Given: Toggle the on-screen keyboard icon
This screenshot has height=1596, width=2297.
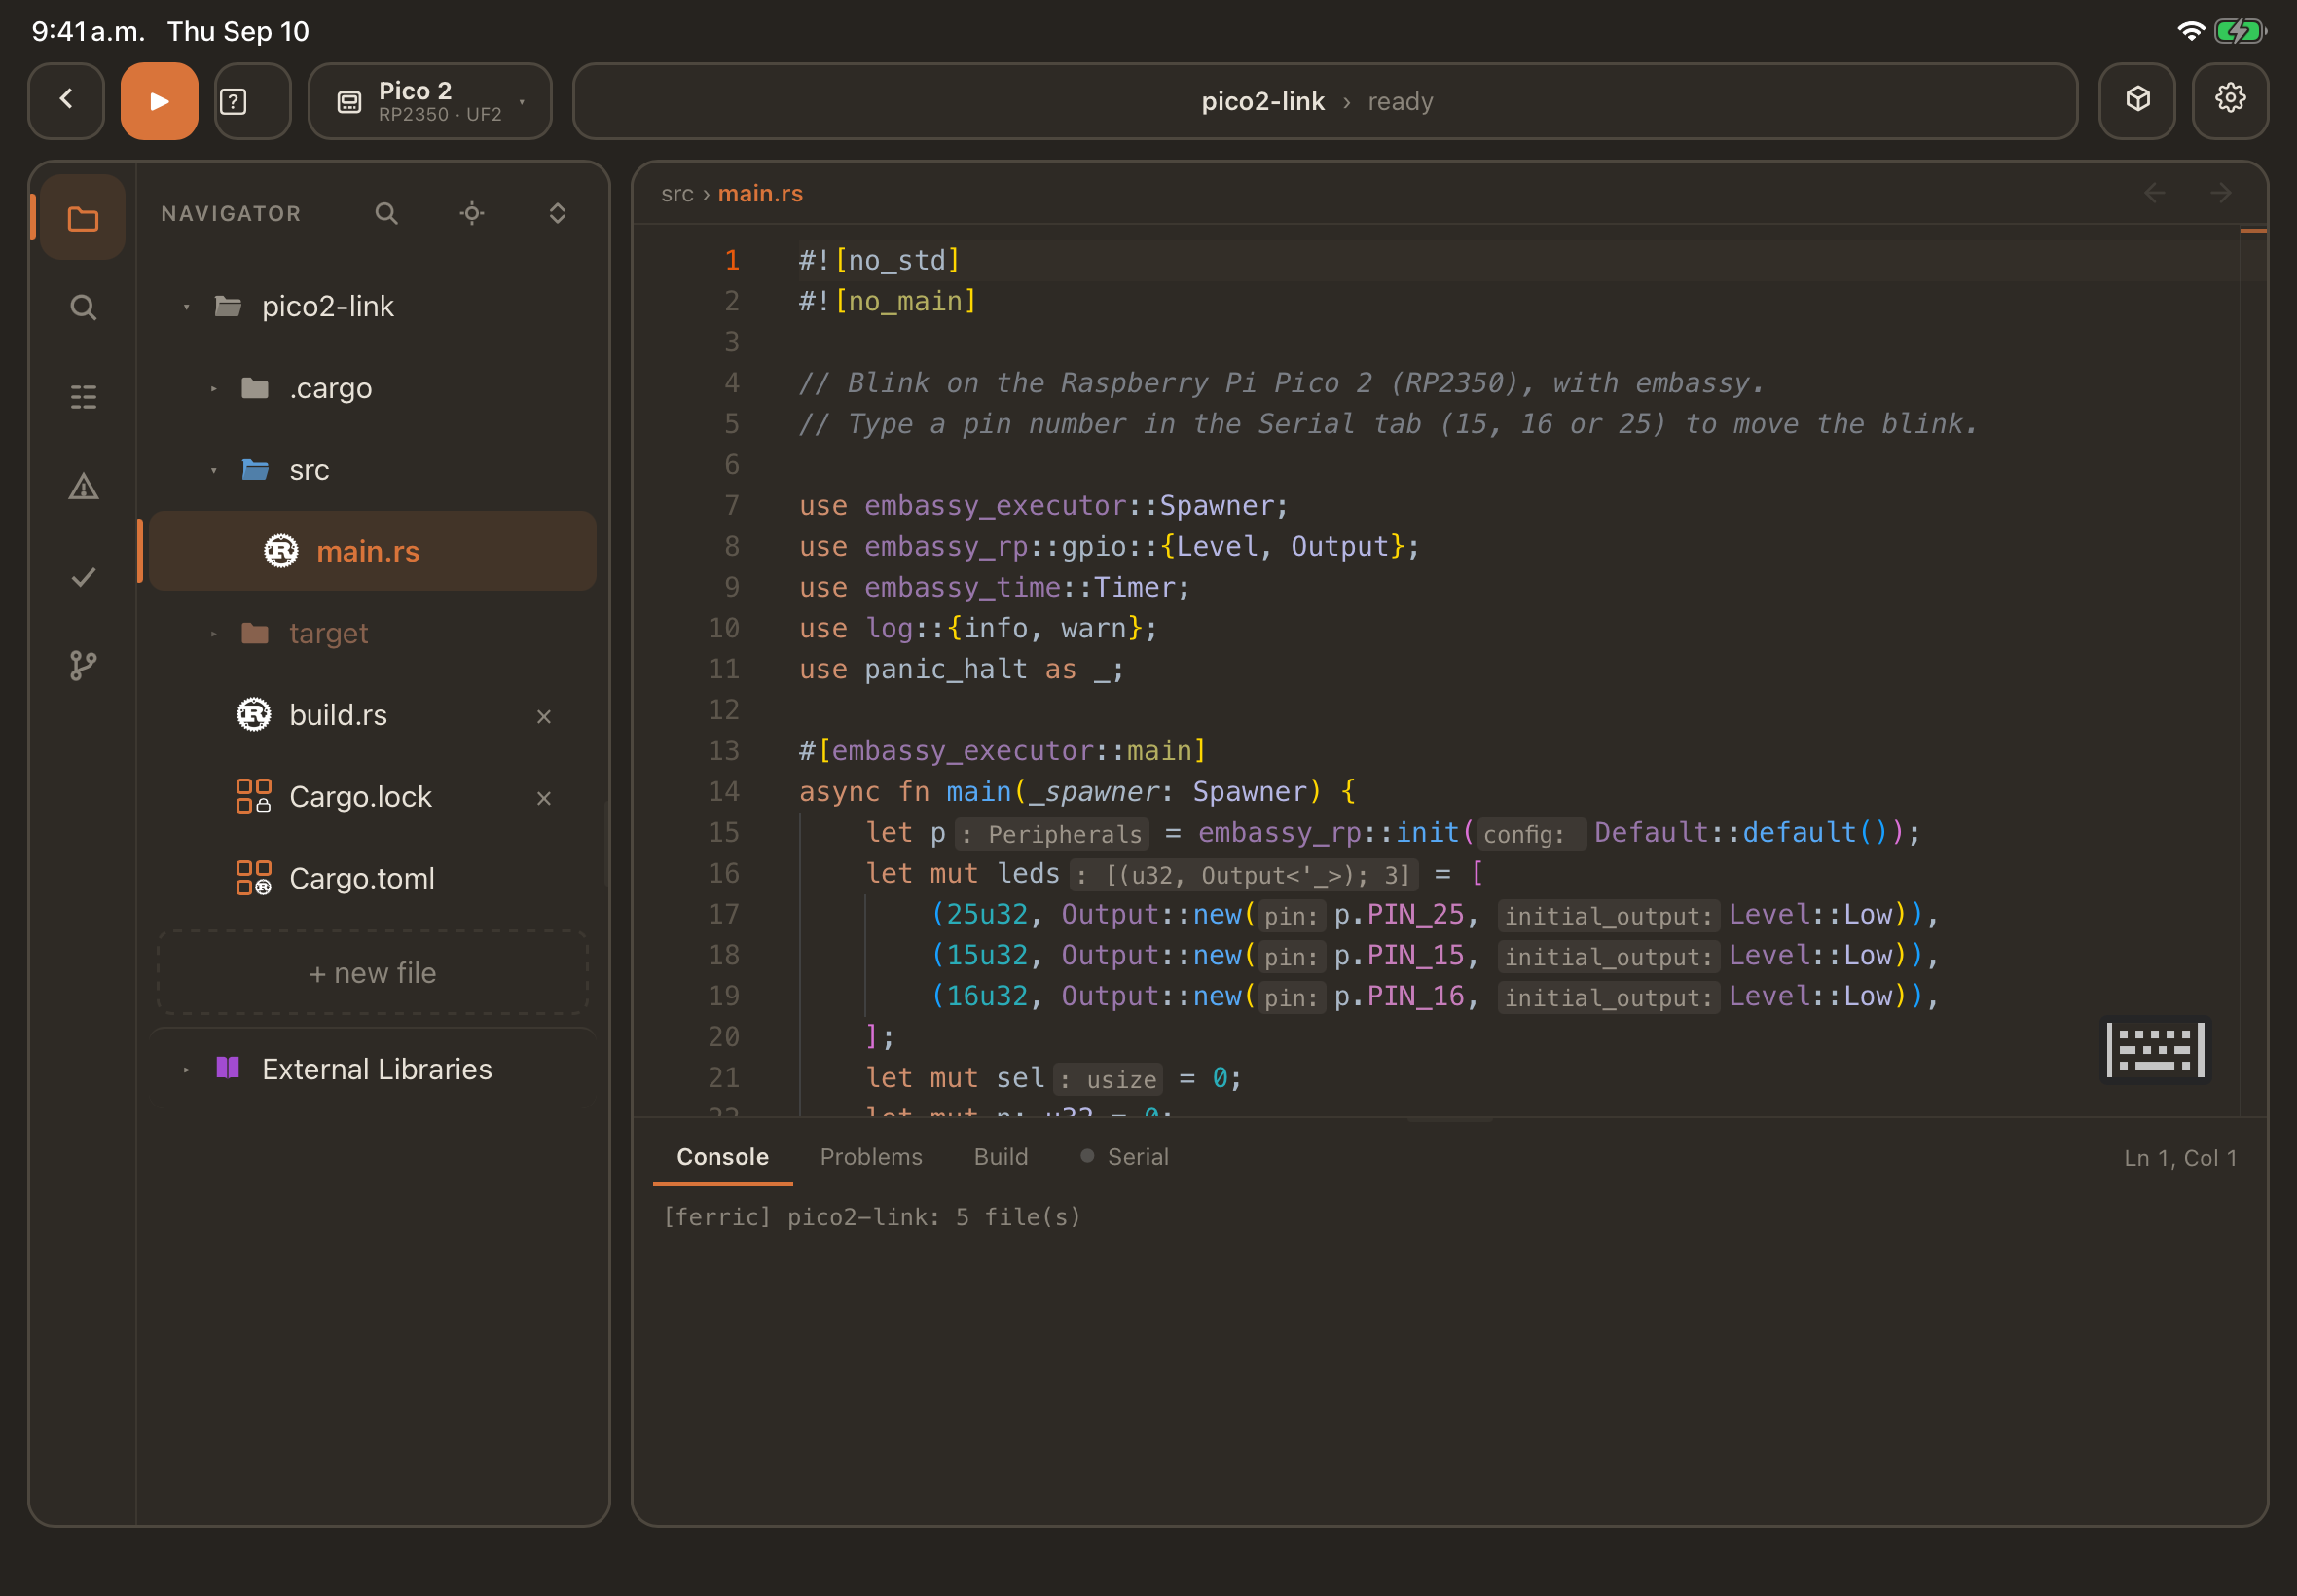Looking at the screenshot, I should tap(2155, 1050).
